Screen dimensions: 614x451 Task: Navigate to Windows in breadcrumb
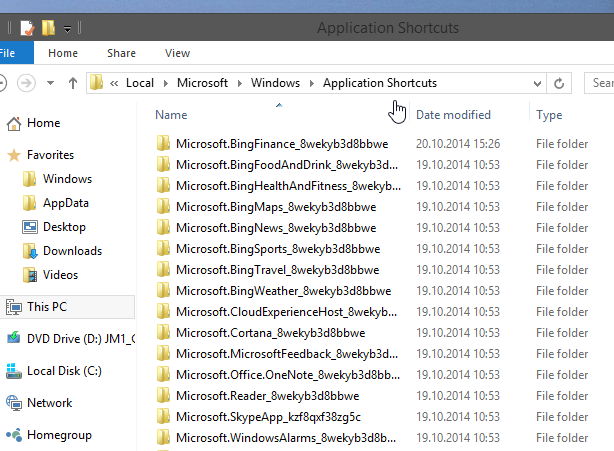(275, 83)
